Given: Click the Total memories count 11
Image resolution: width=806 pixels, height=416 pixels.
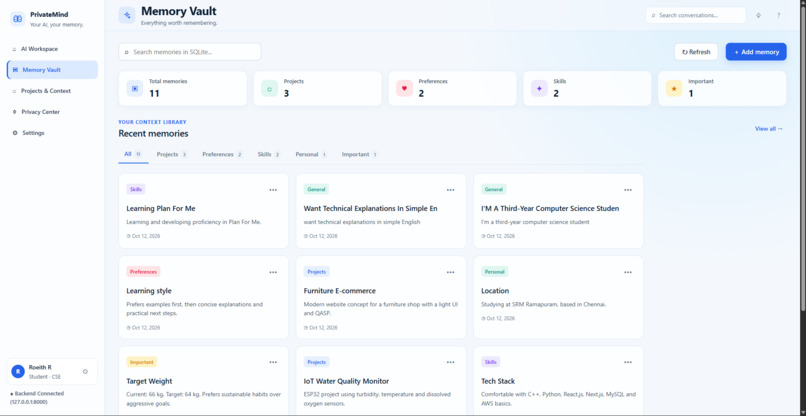Looking at the screenshot, I should point(155,93).
